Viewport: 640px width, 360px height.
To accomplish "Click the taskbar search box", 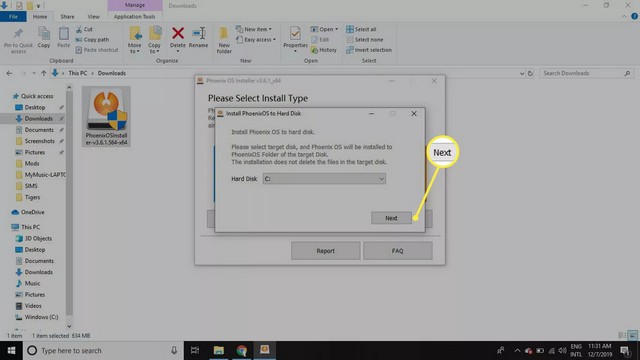I will 103,351.
